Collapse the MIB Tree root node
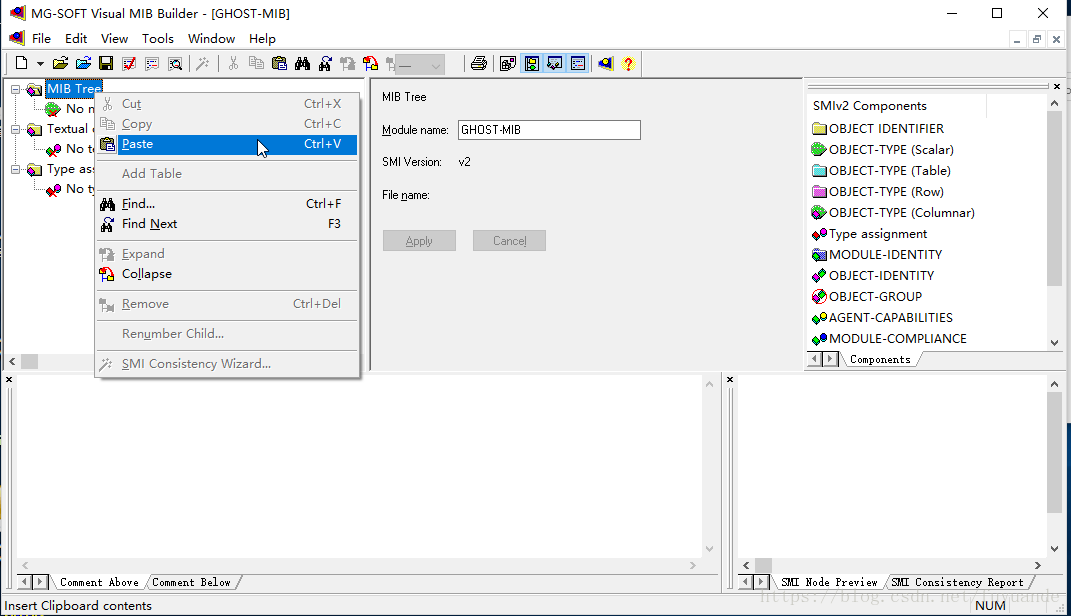Image resolution: width=1071 pixels, height=616 pixels. (15, 89)
